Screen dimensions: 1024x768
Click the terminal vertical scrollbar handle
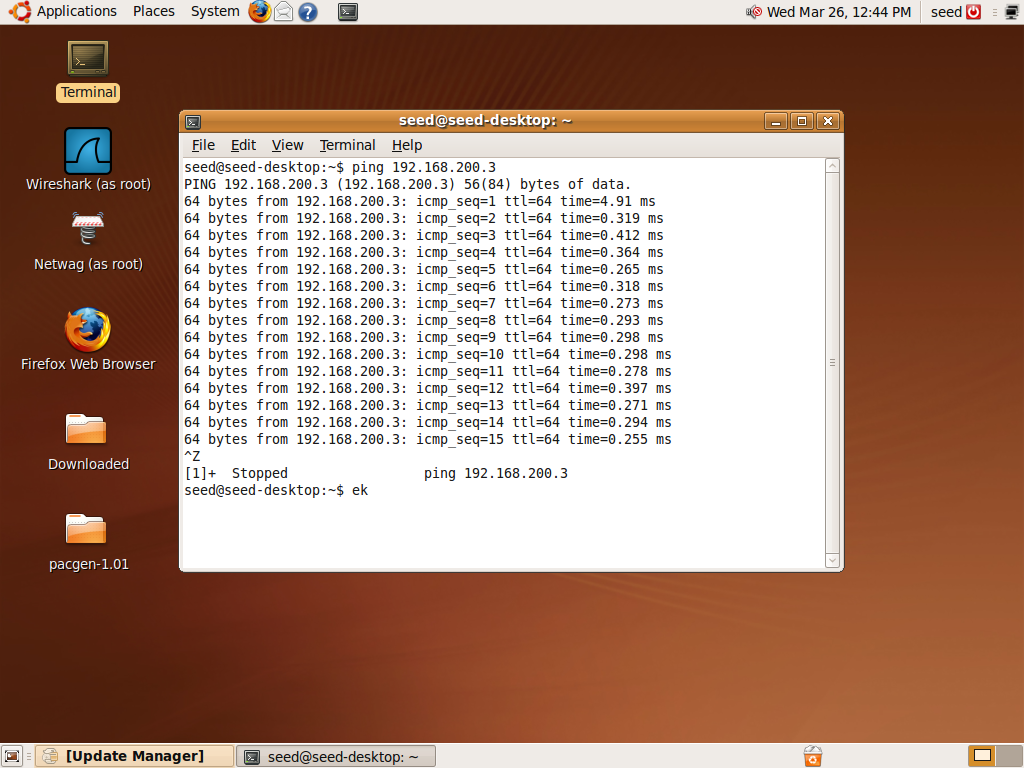832,362
